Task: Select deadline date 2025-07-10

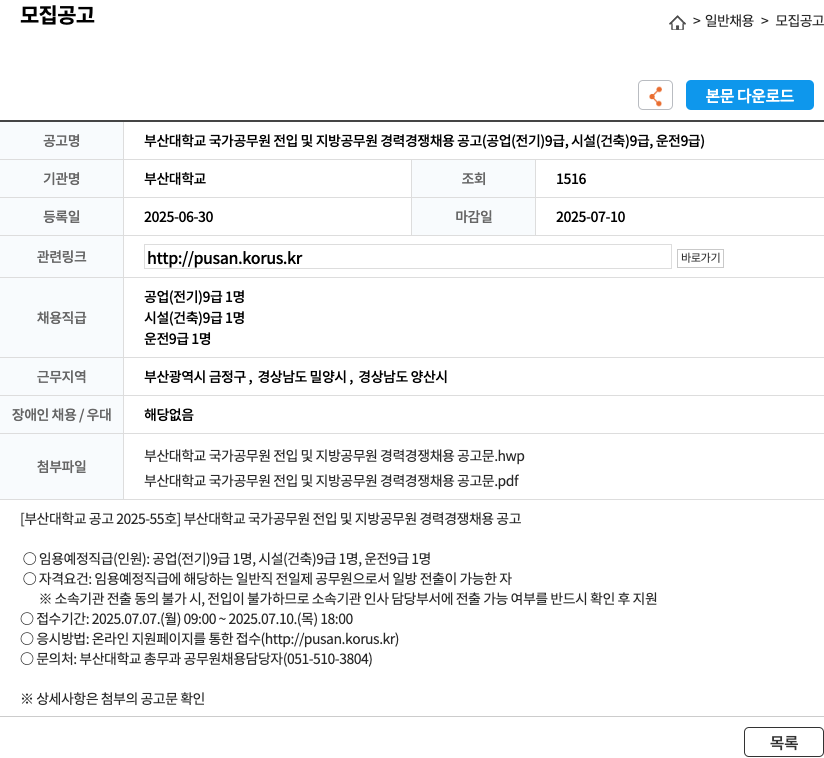Action: pyautogui.click(x=591, y=217)
